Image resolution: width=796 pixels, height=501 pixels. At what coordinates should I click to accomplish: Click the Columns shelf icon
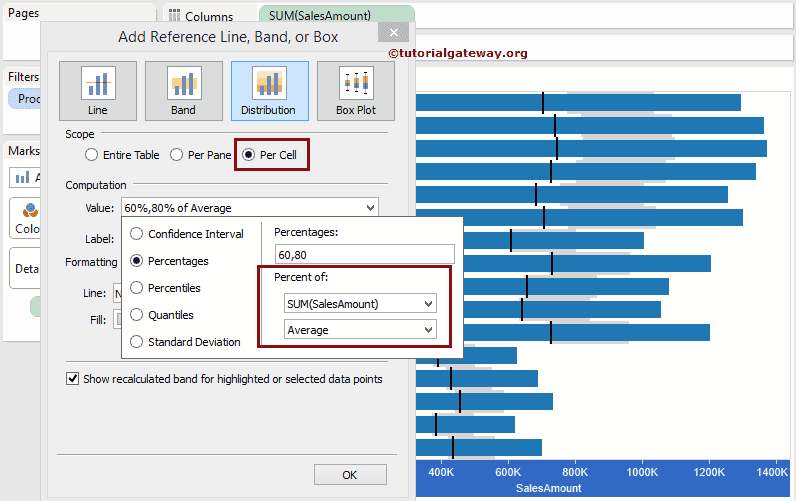(174, 16)
